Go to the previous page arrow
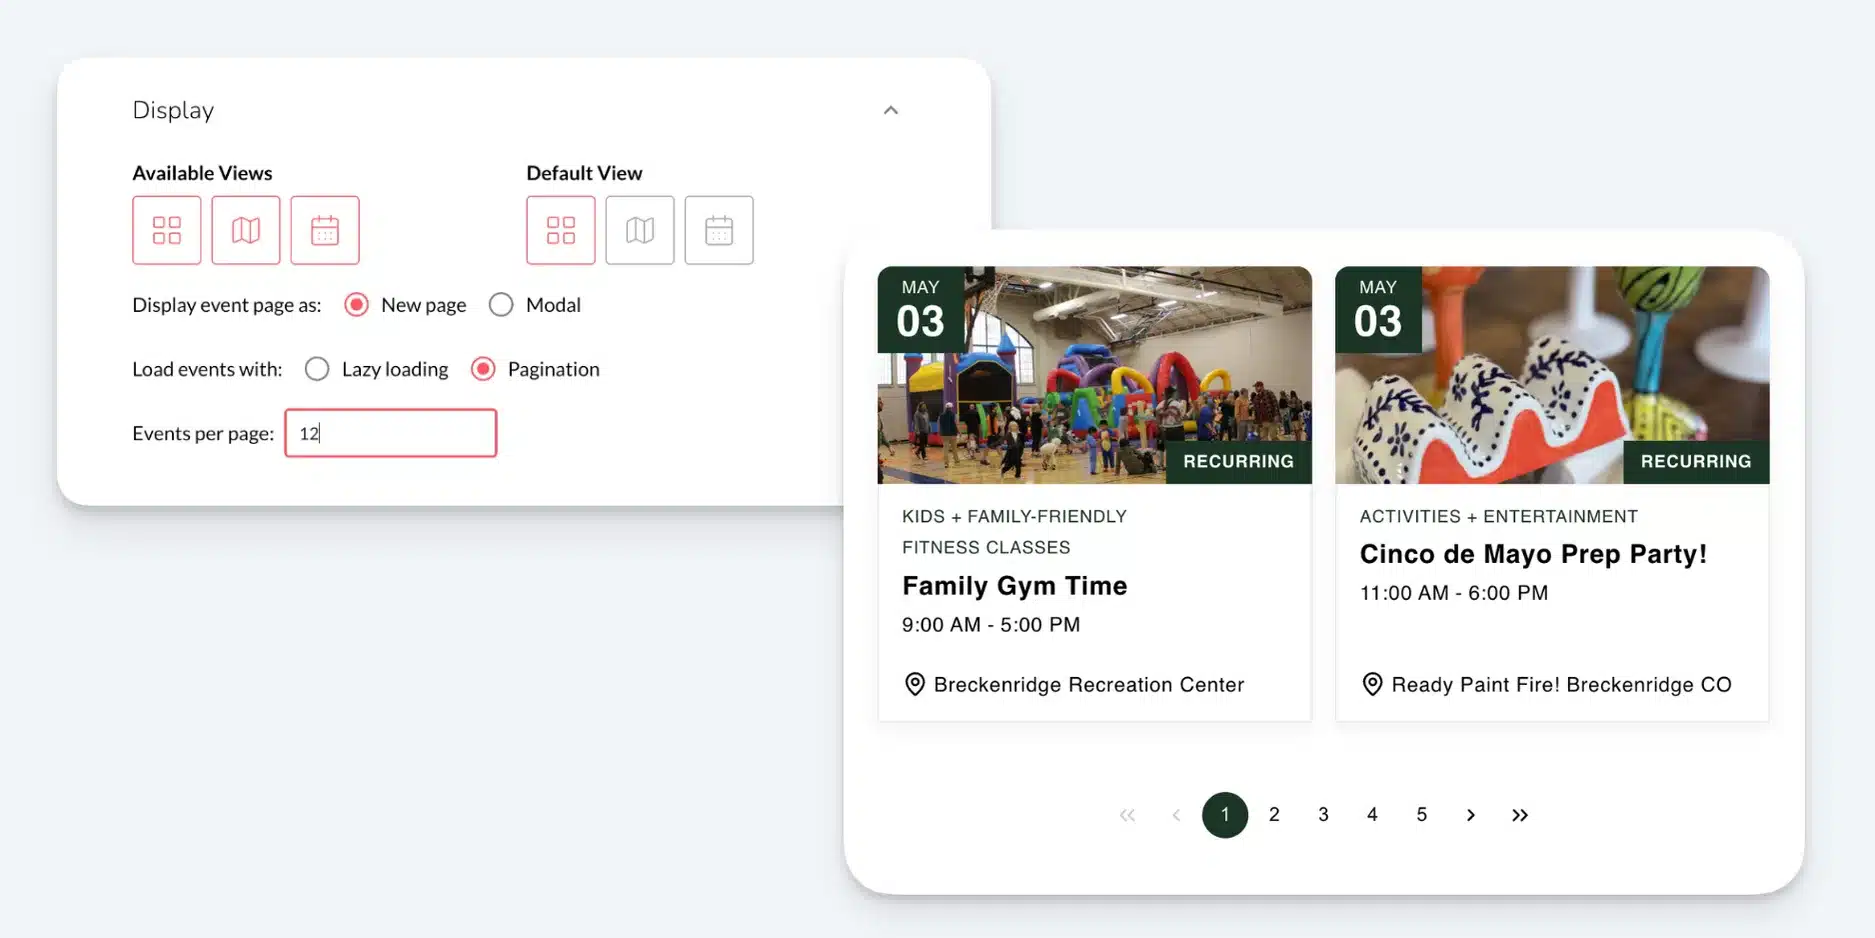The image size is (1875, 938). [1176, 815]
